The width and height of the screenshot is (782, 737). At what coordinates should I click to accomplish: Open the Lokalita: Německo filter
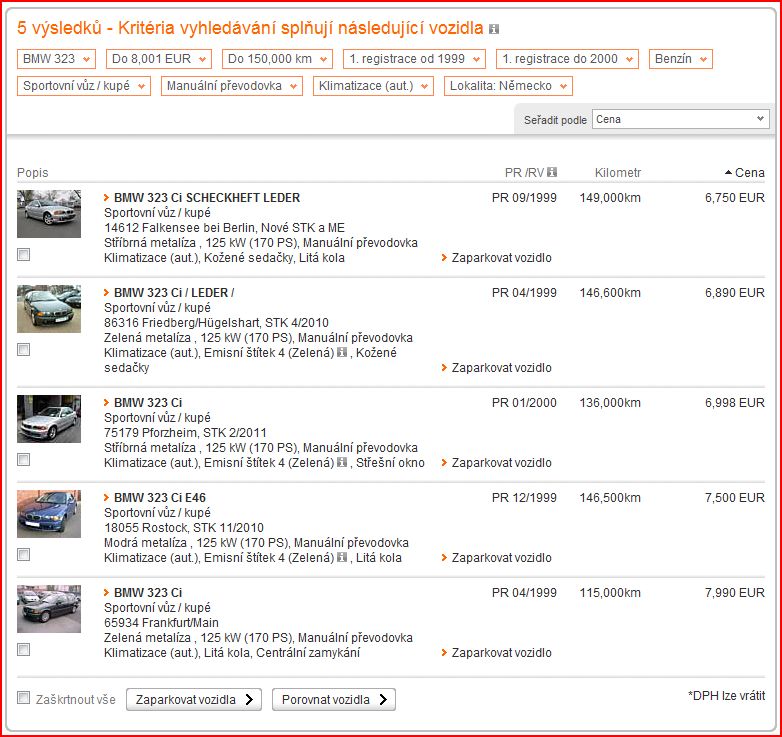(508, 86)
